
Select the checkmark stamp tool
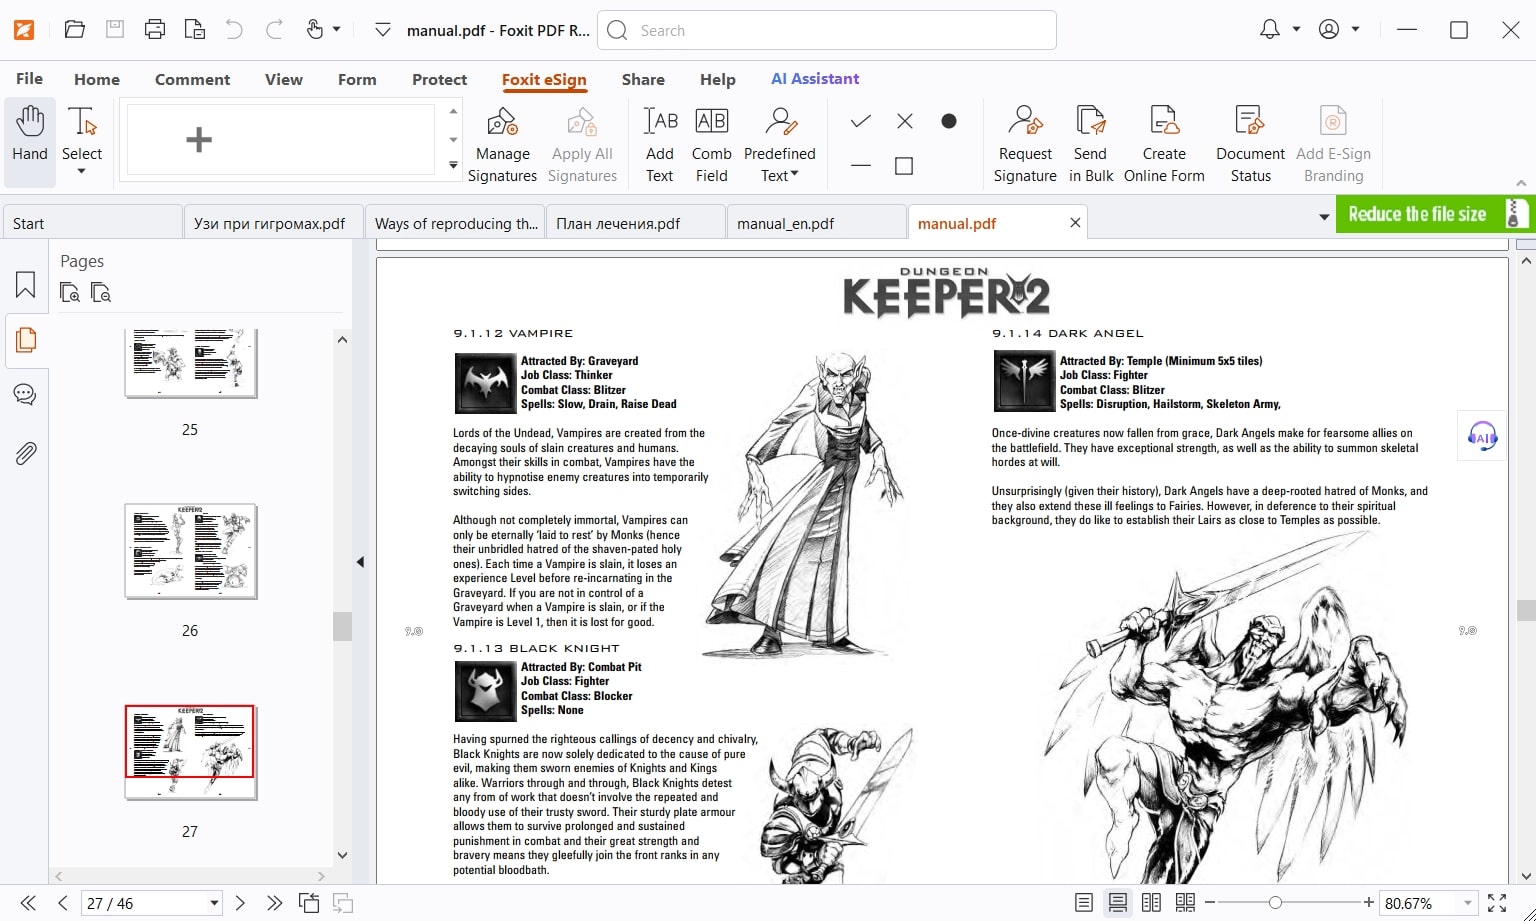(861, 121)
